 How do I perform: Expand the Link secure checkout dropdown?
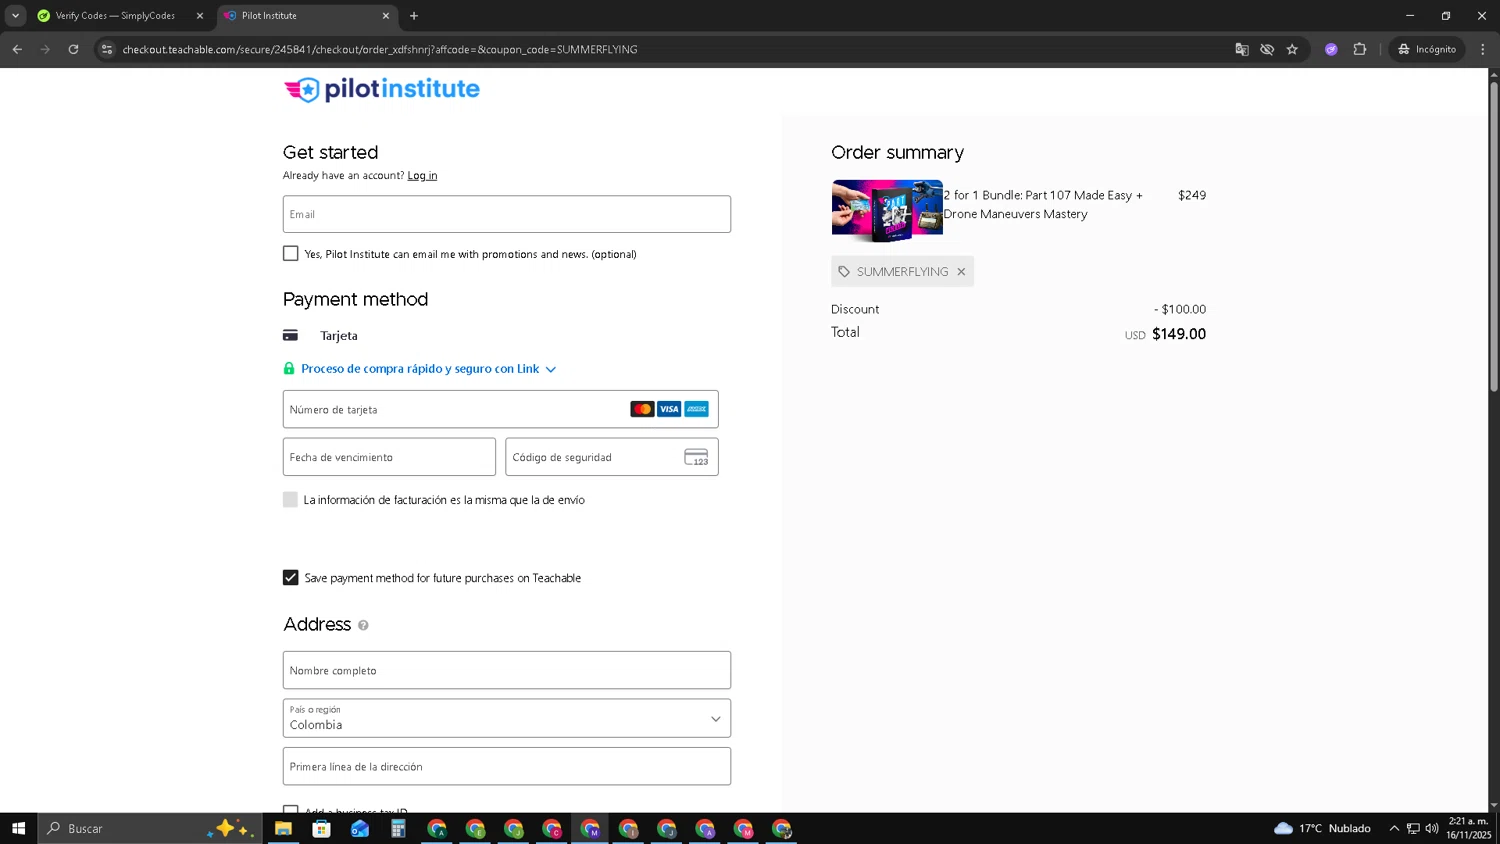pos(551,369)
